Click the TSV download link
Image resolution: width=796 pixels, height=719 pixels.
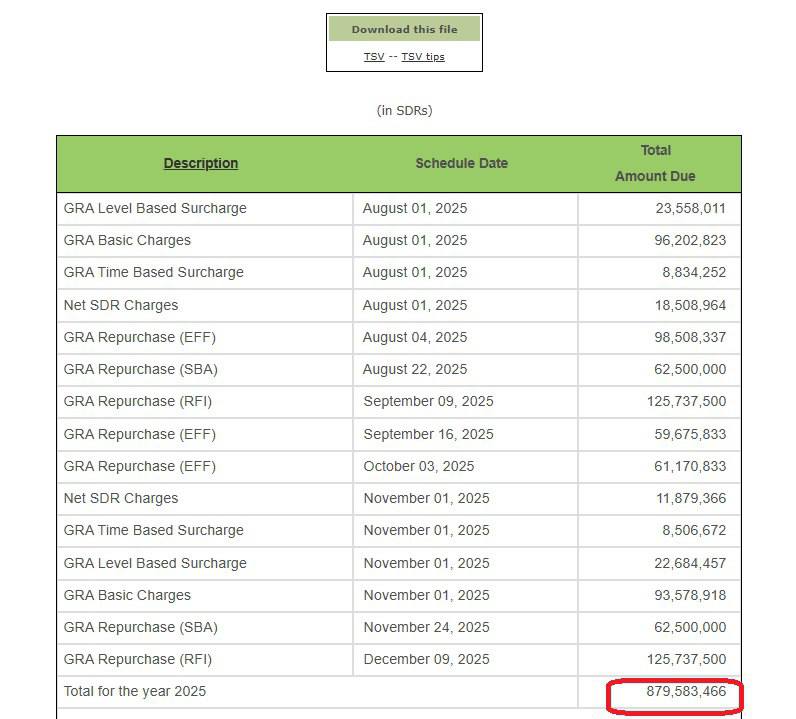(x=373, y=57)
